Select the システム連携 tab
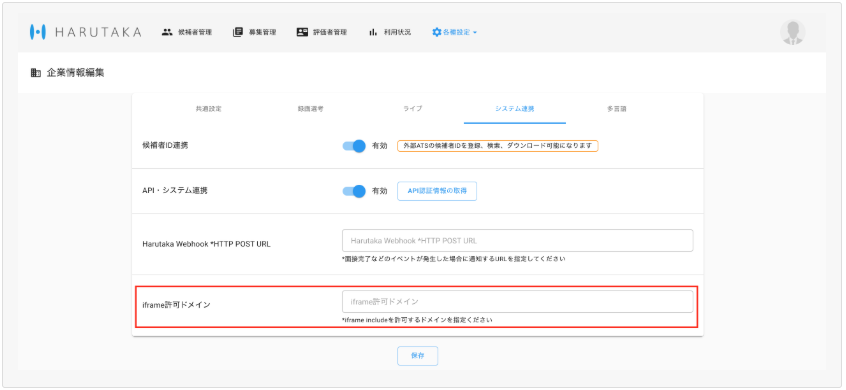Image resolution: width=846 pixels, height=390 pixels. click(x=515, y=108)
